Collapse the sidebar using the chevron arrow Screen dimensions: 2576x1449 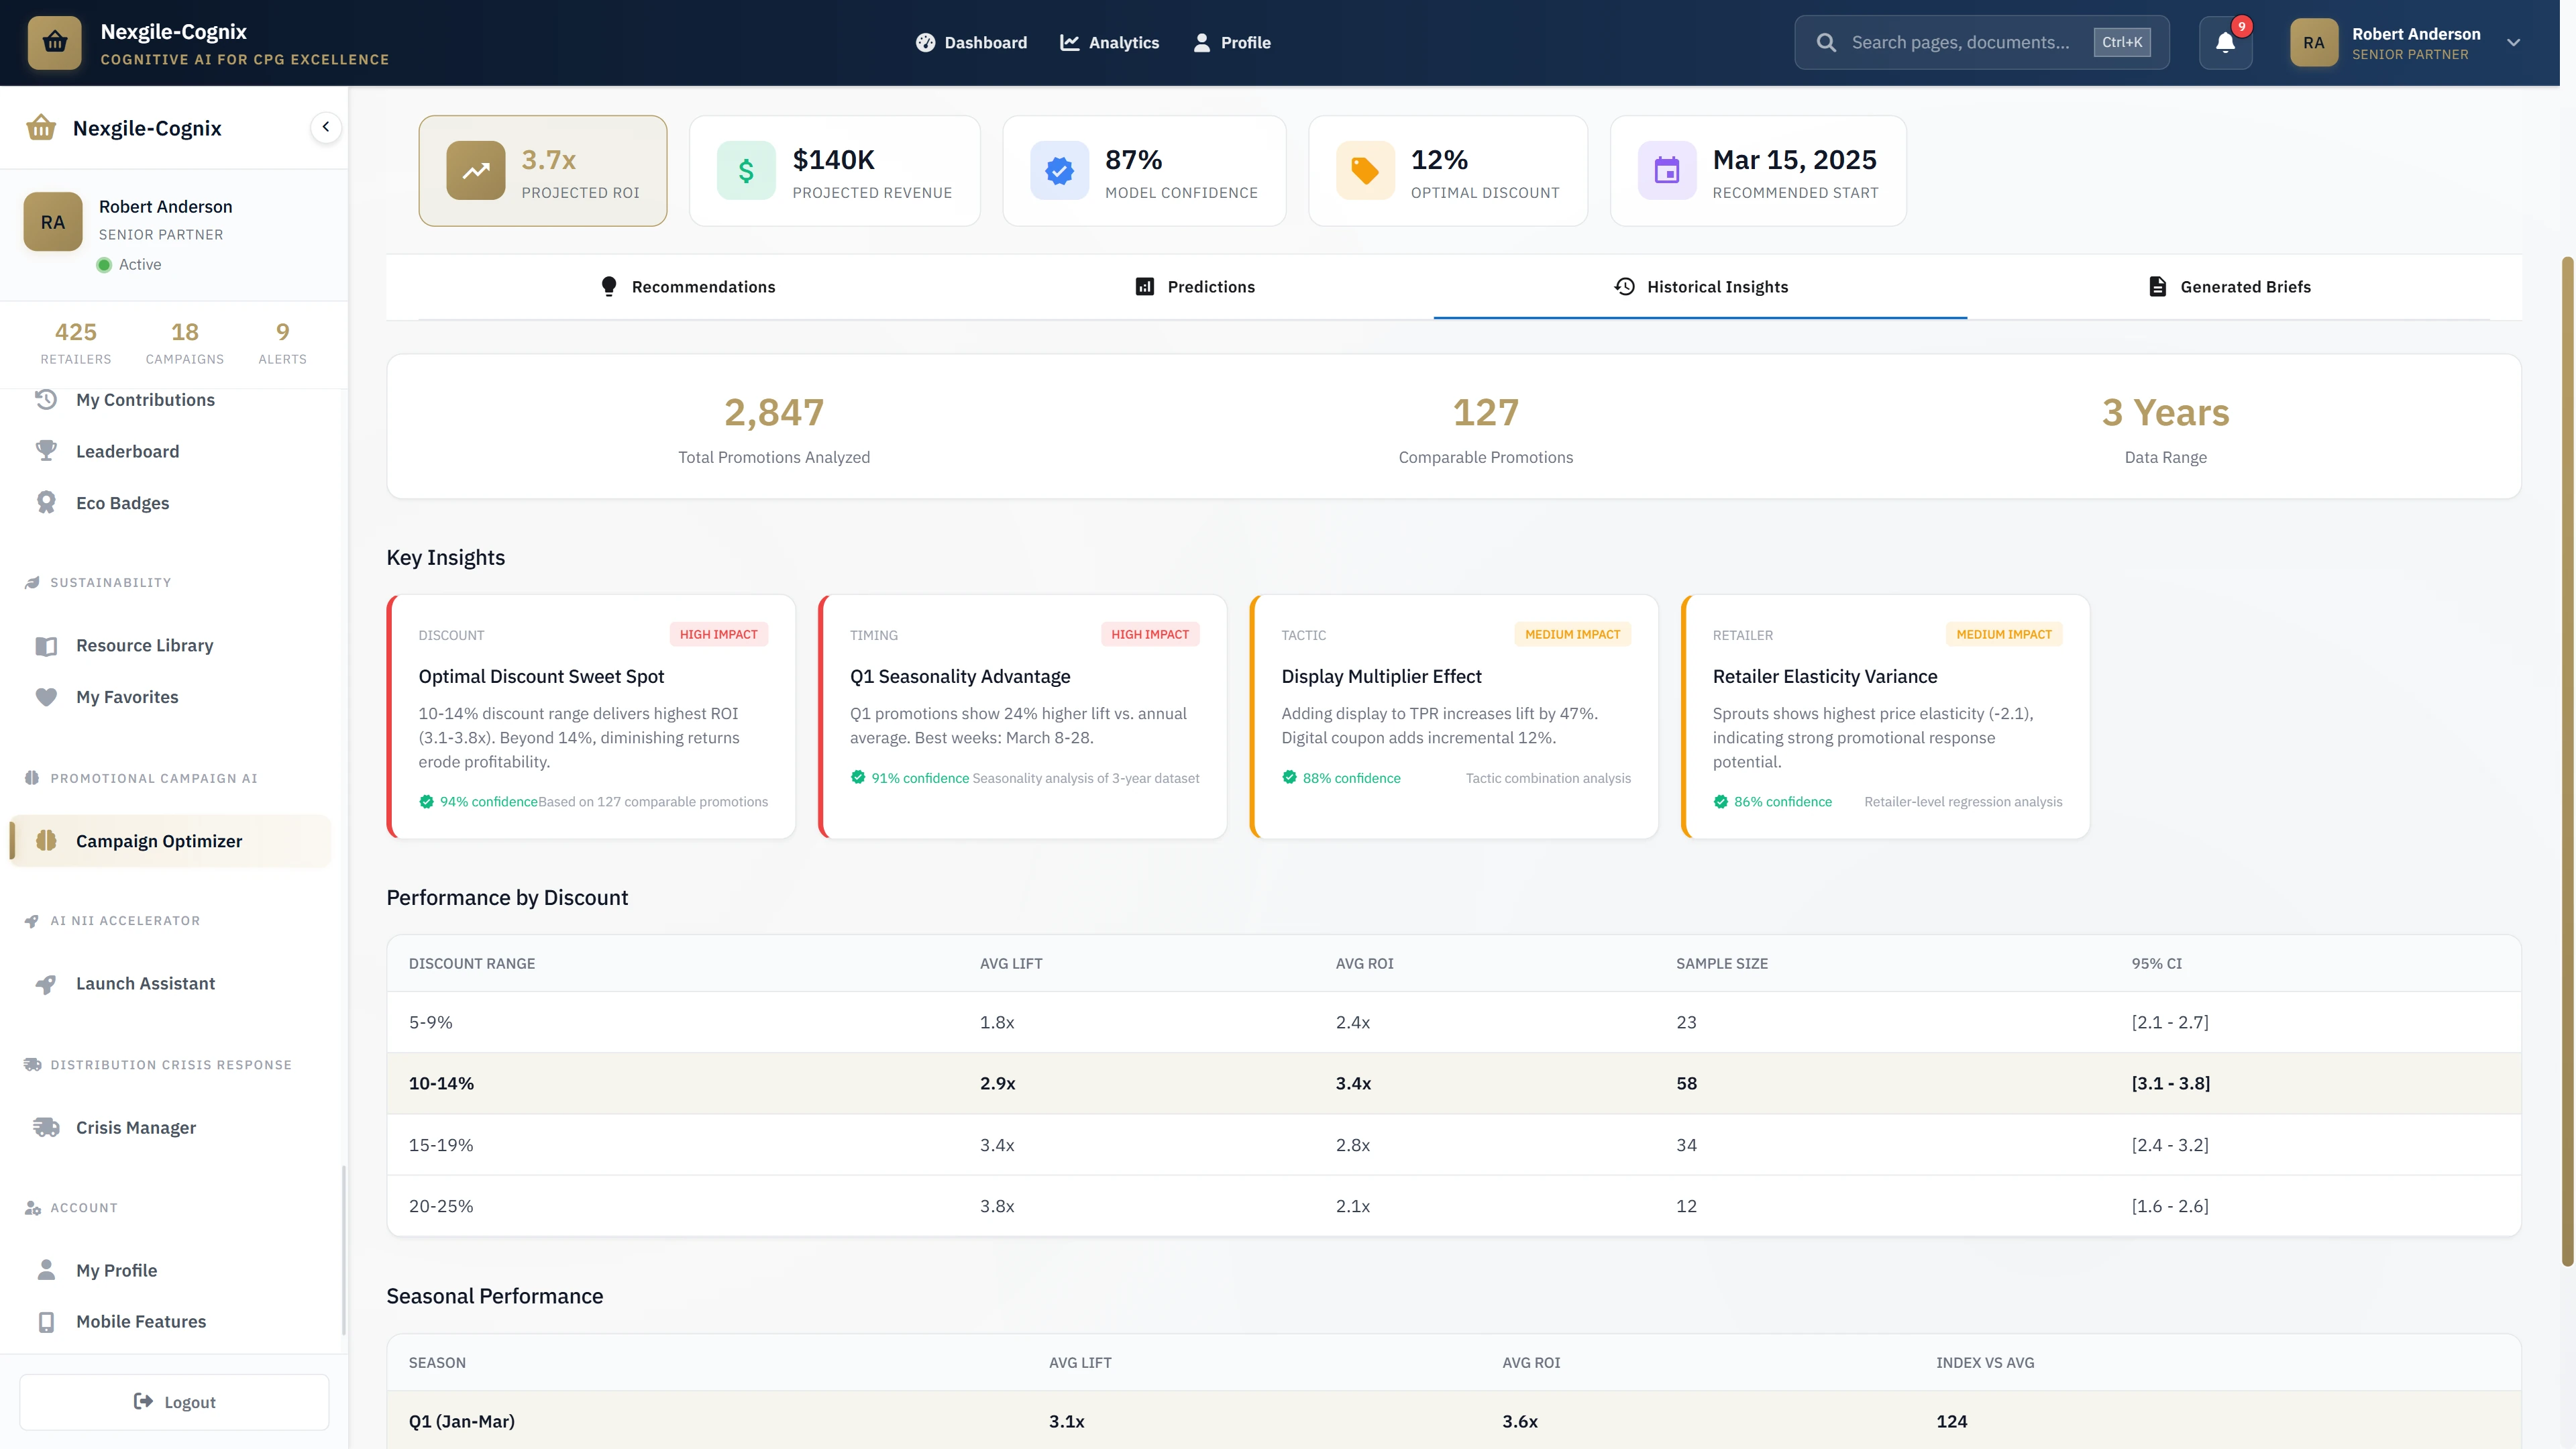[x=325, y=126]
